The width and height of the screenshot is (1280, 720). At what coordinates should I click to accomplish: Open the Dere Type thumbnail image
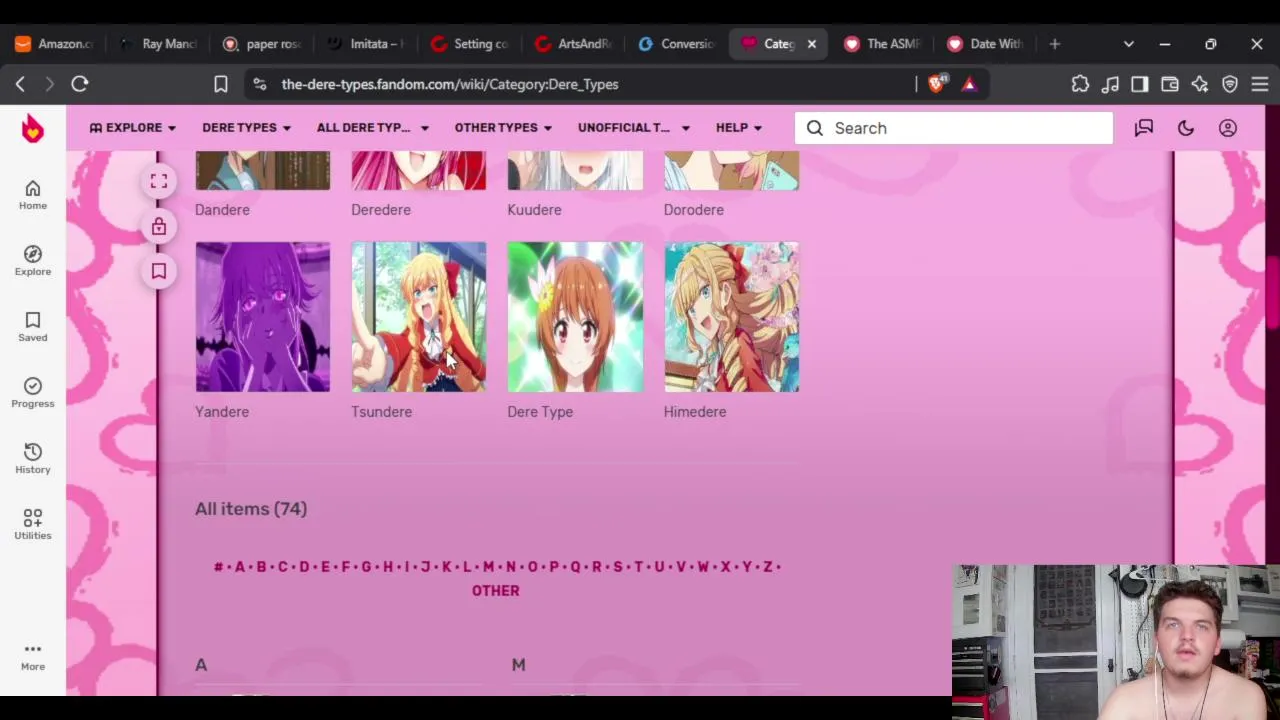(575, 317)
